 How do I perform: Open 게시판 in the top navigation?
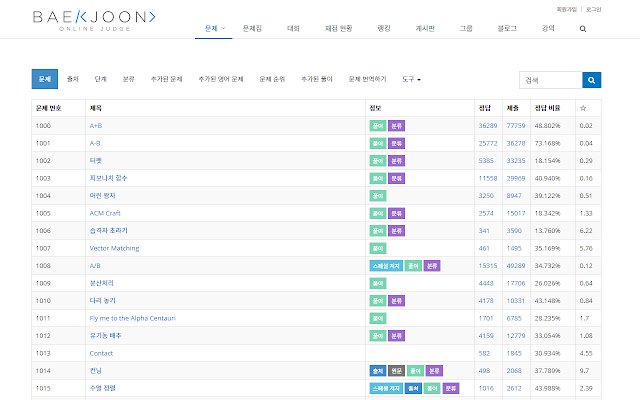click(425, 29)
